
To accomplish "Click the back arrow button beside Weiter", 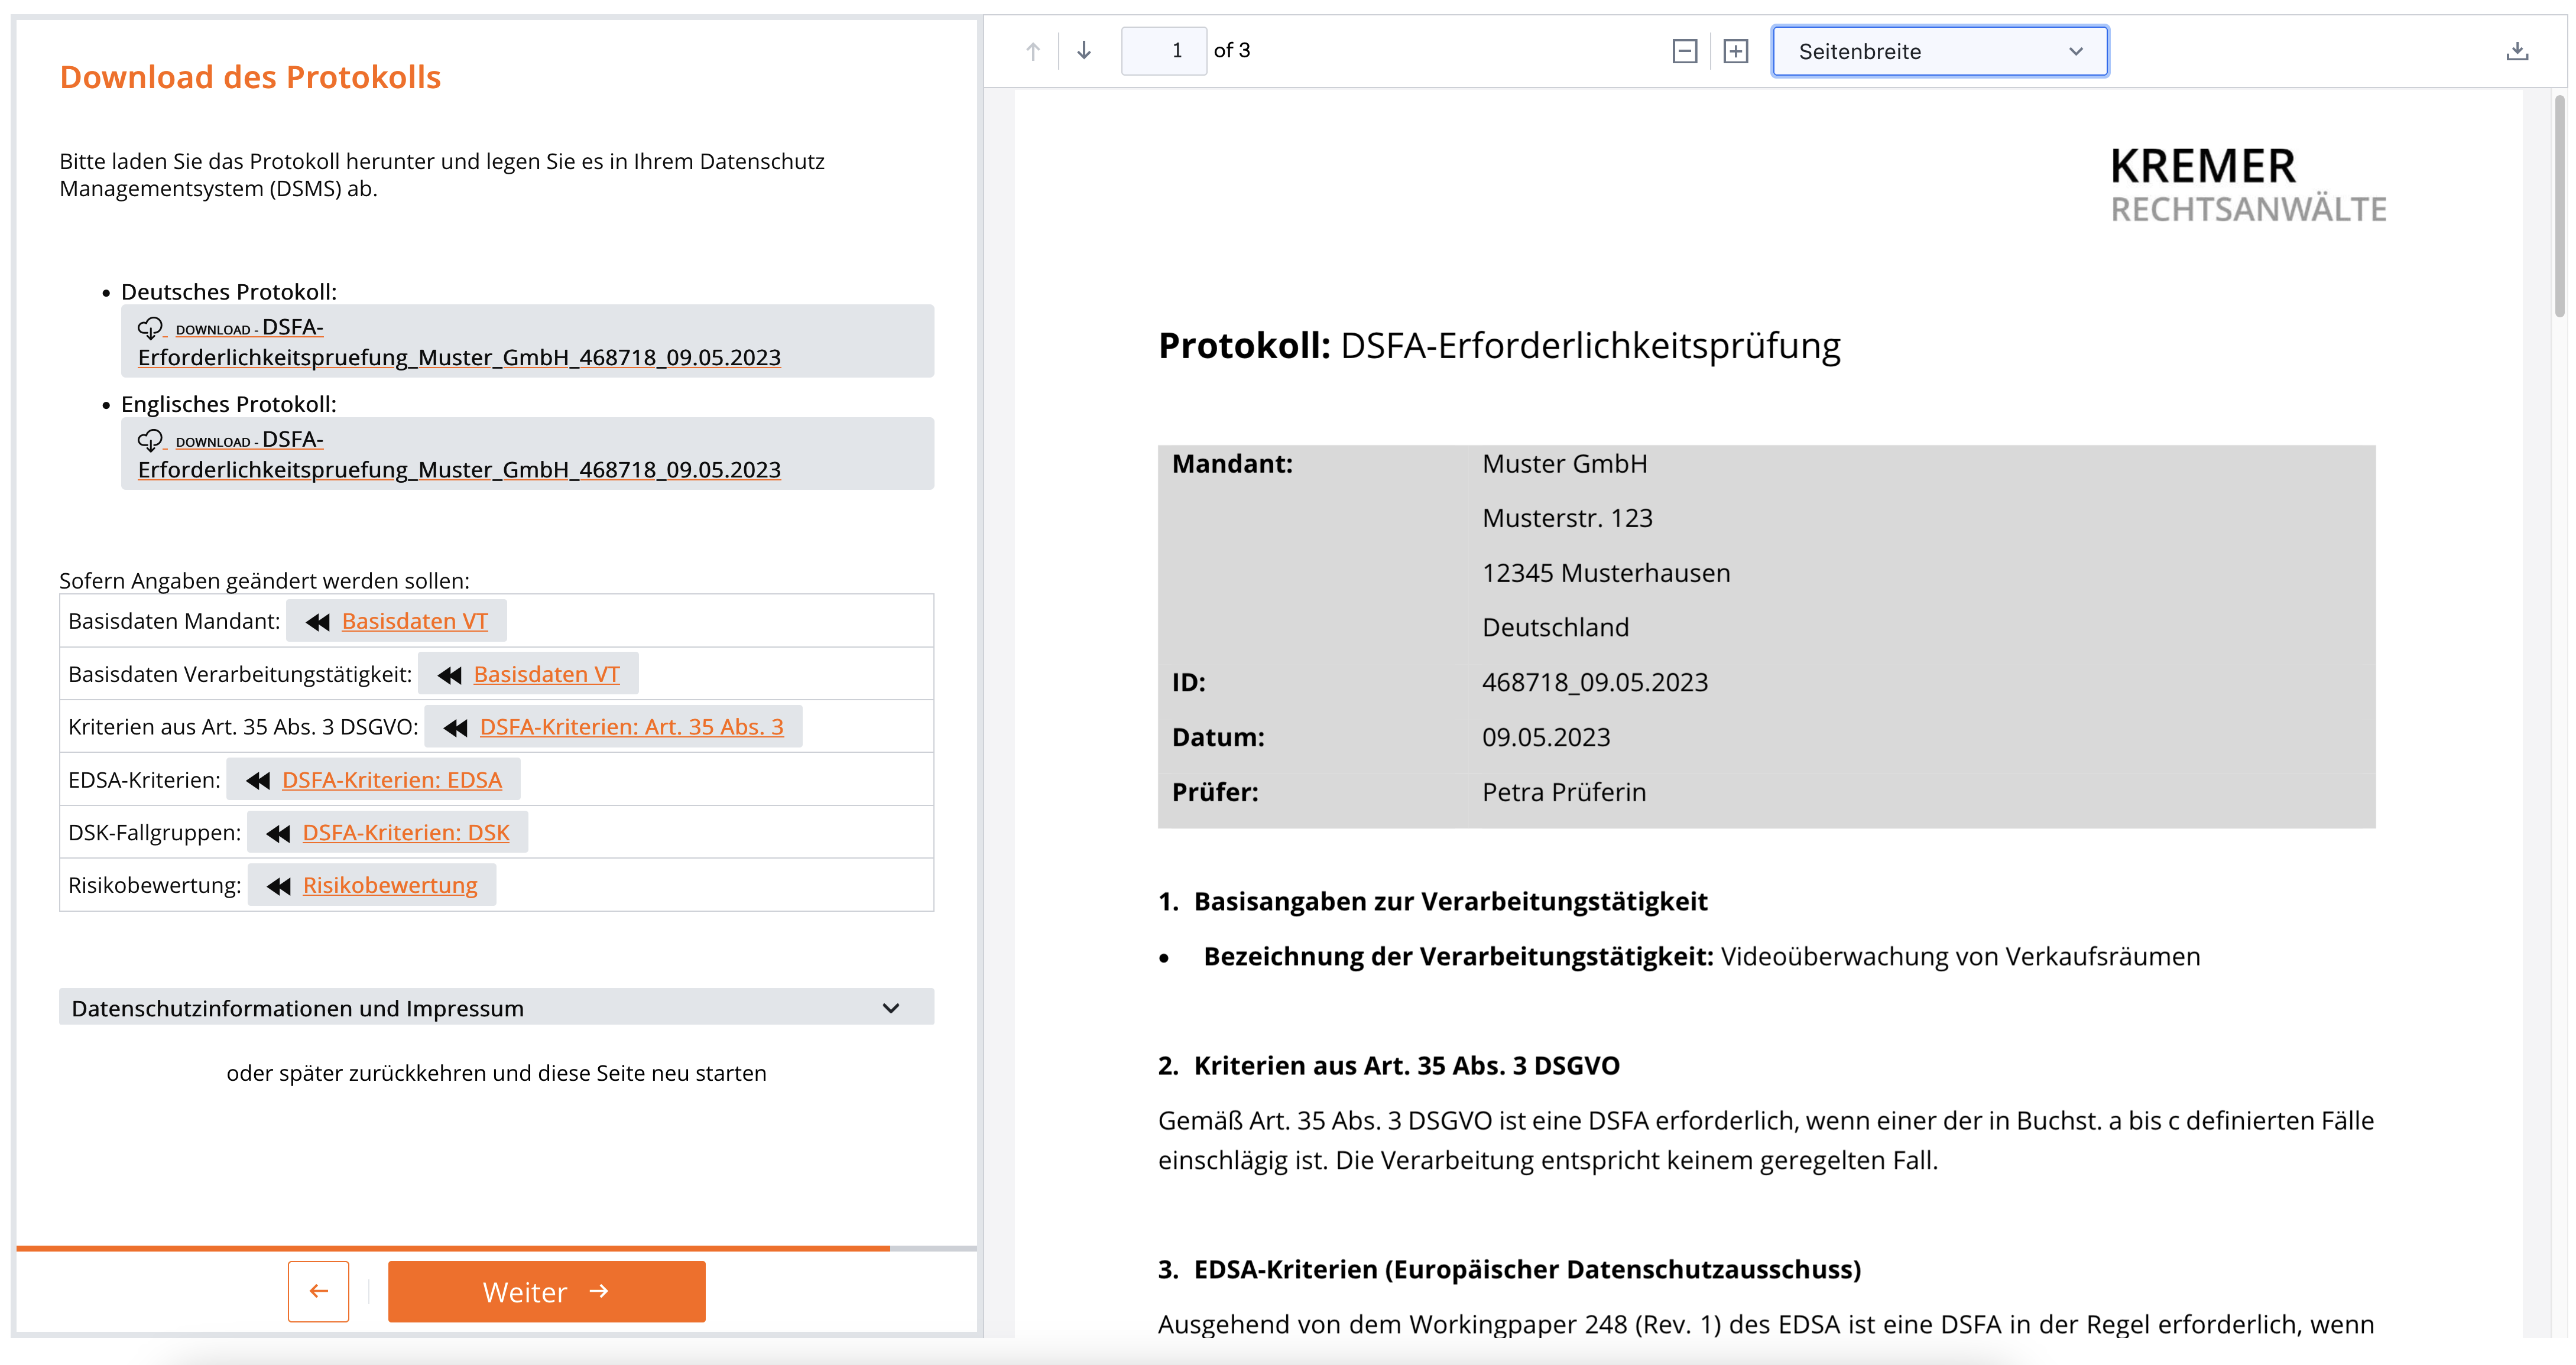I will [318, 1291].
